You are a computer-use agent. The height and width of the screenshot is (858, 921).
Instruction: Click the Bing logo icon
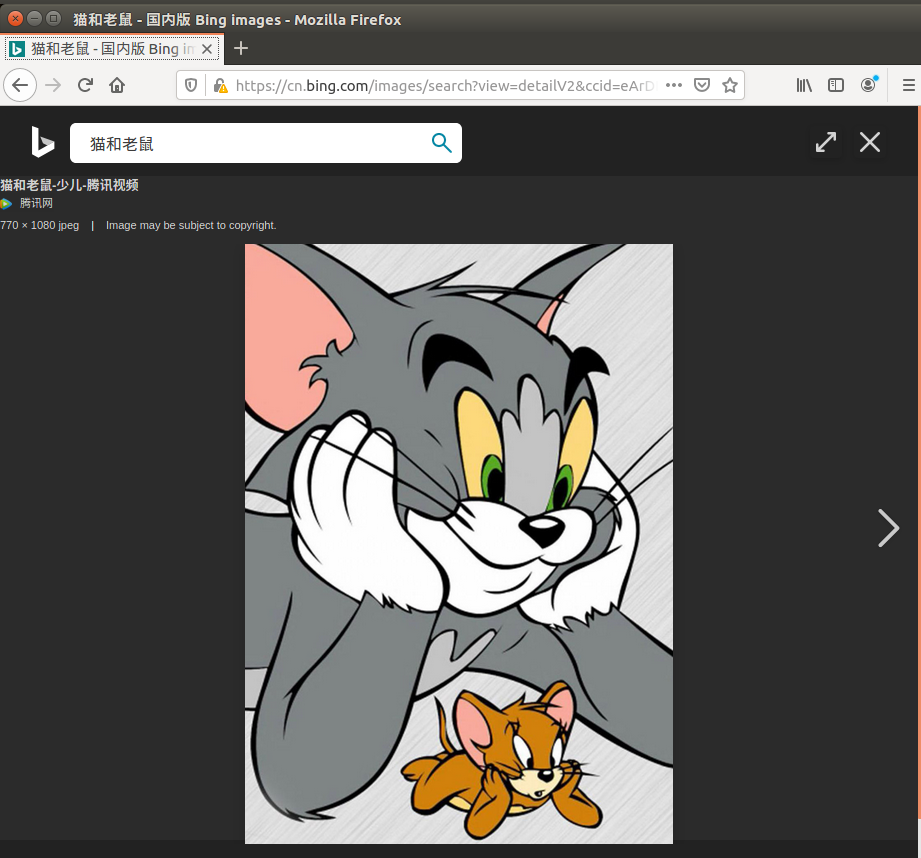(42, 142)
